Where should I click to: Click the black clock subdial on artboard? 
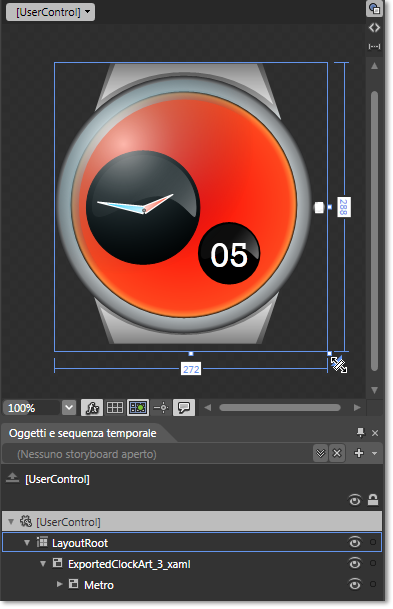coord(143,208)
